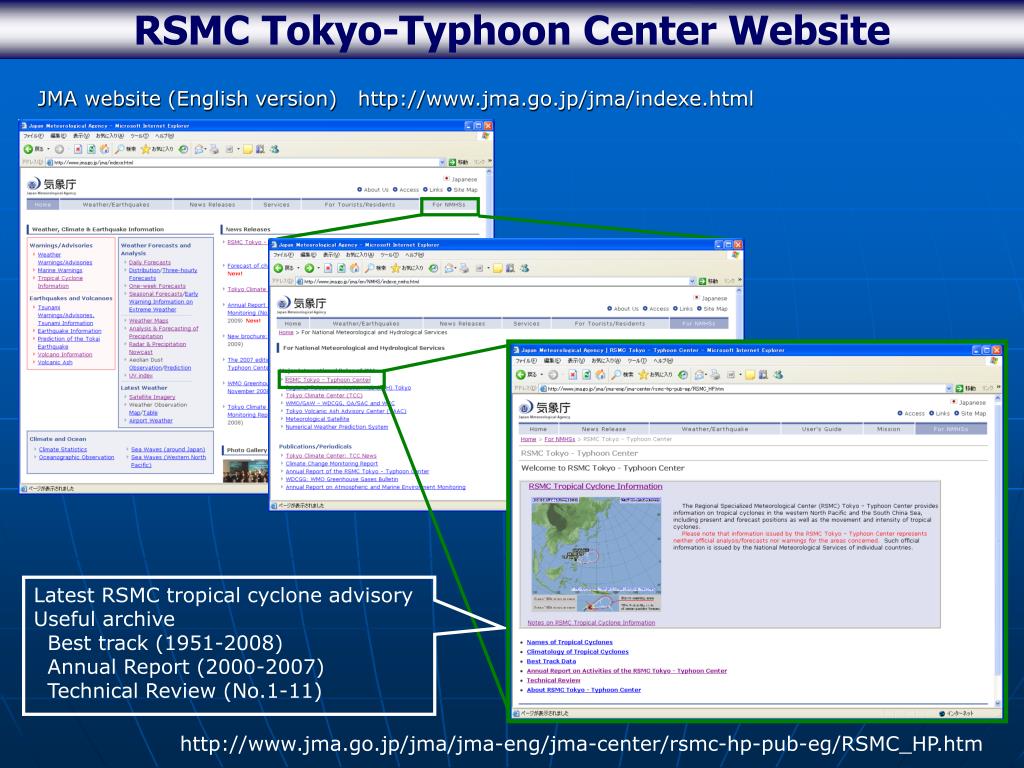Image resolution: width=1024 pixels, height=768 pixels.
Task: Open About RSMC Tokyo - Typhoon Center link
Action: pos(584,690)
